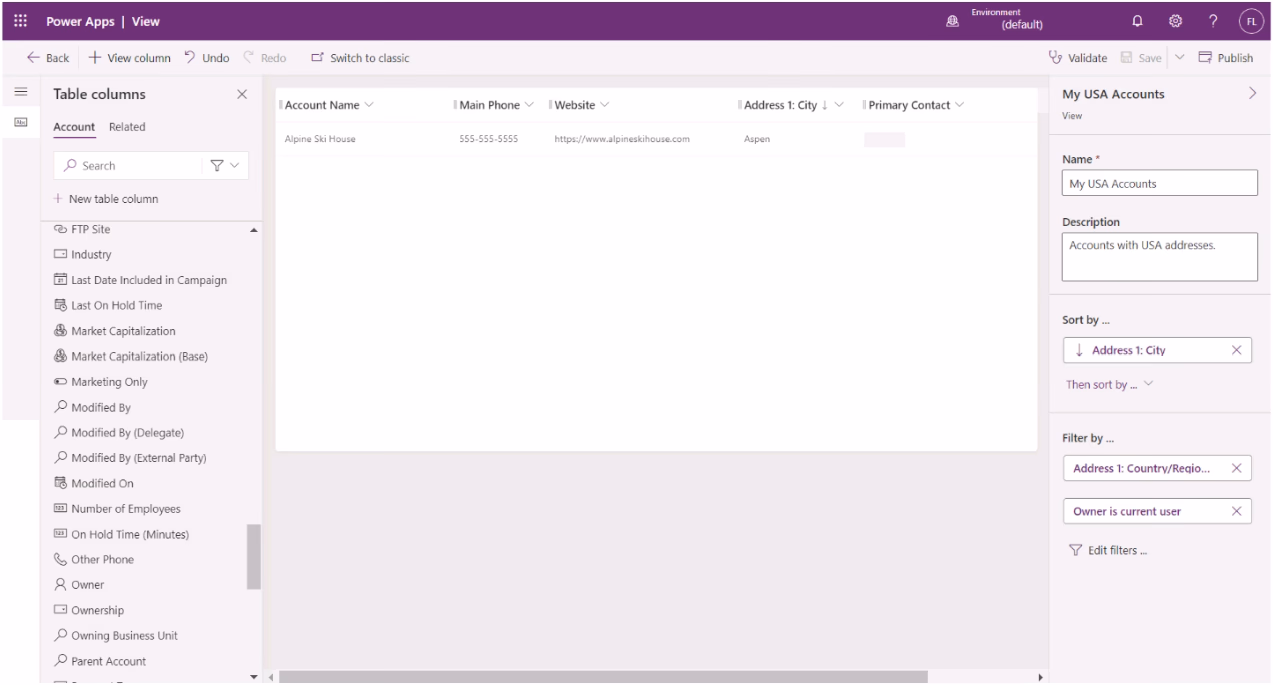The width and height of the screenshot is (1273, 685).
Task: Open Main Phone column header menu
Action: pos(529,106)
